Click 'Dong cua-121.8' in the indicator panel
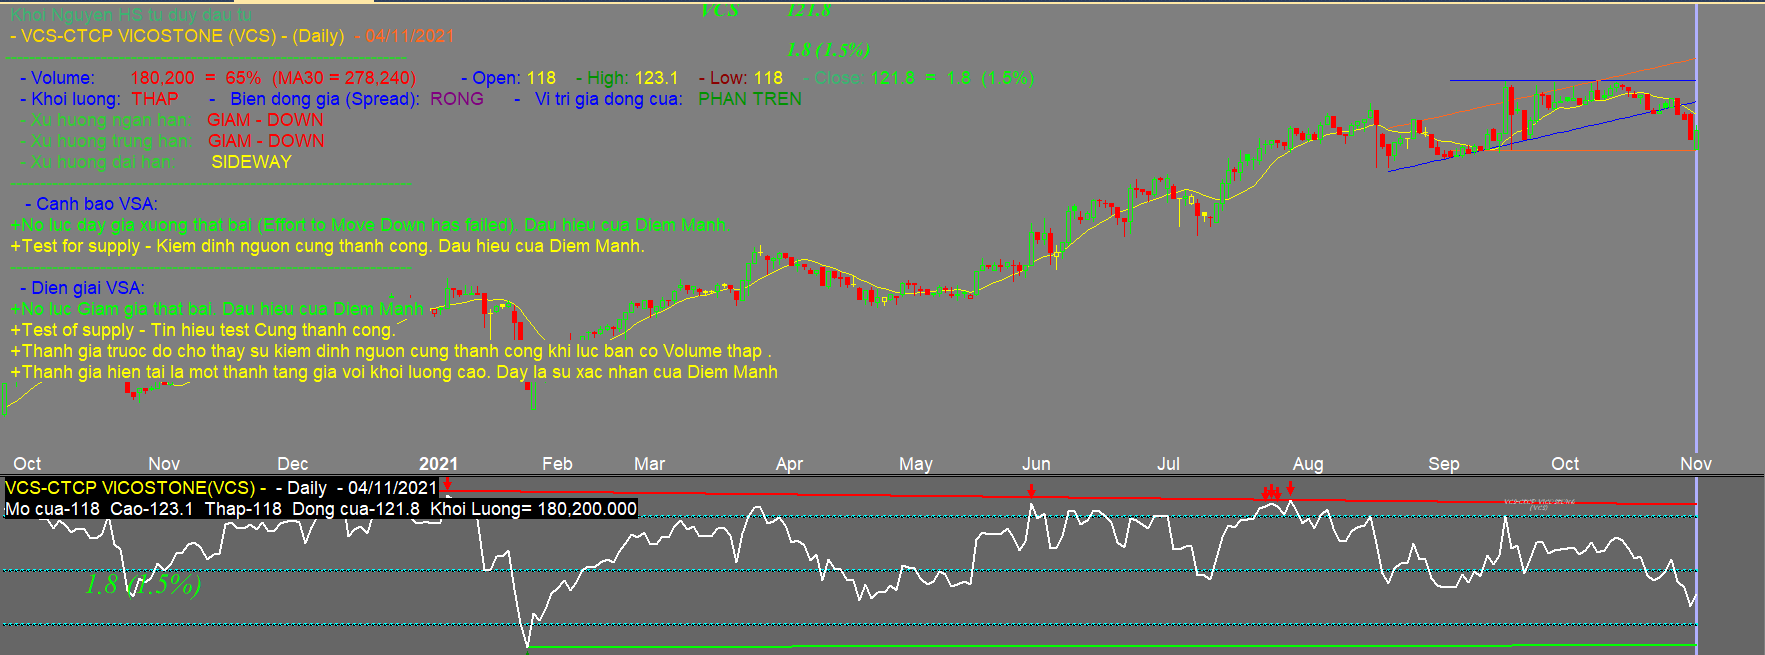This screenshot has height=655, width=1765. click(x=356, y=509)
